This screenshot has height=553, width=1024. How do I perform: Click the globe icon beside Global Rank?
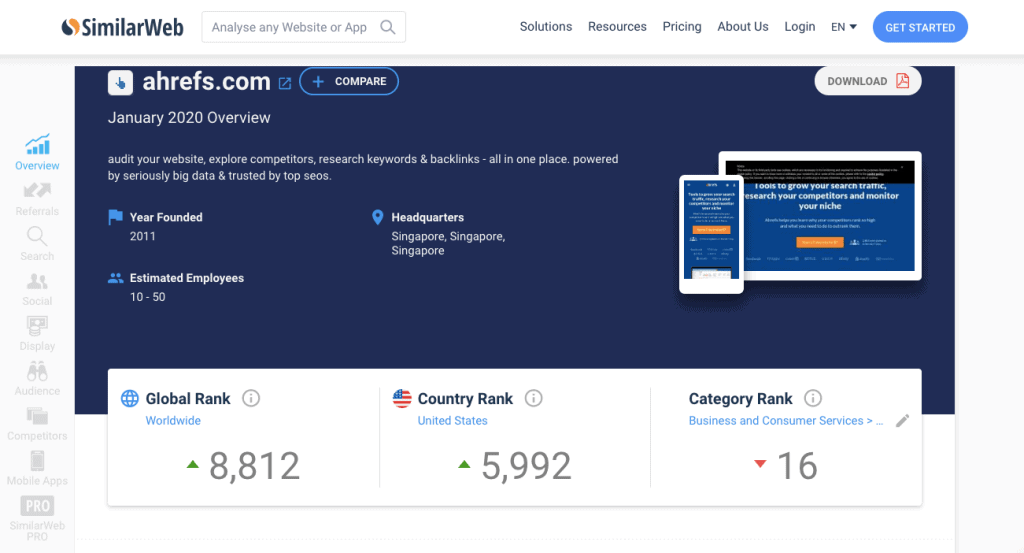pos(130,398)
